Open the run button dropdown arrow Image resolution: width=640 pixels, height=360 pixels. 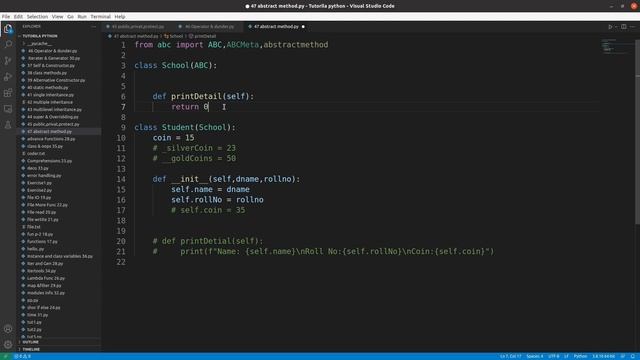click(x=616, y=27)
